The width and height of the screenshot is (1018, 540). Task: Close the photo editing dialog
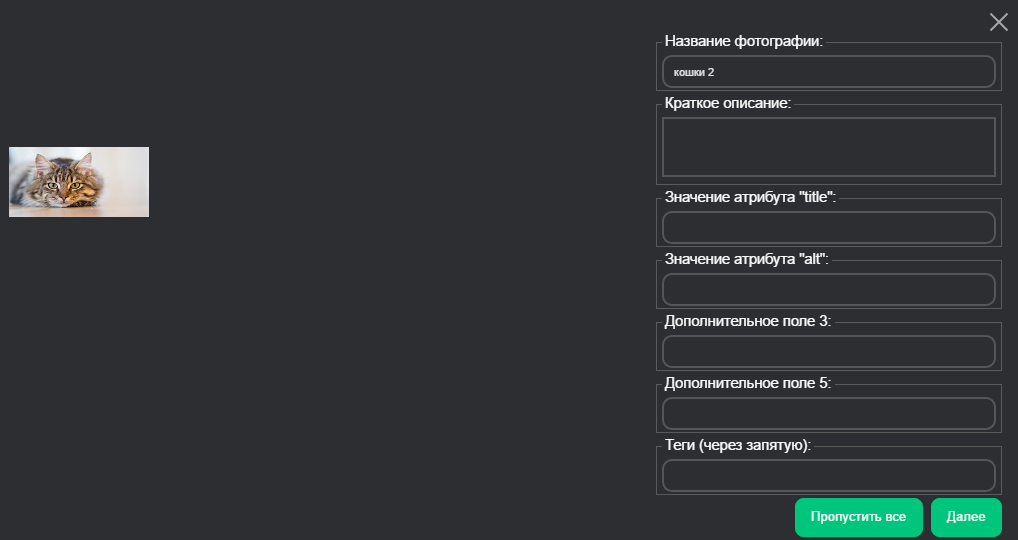998,22
